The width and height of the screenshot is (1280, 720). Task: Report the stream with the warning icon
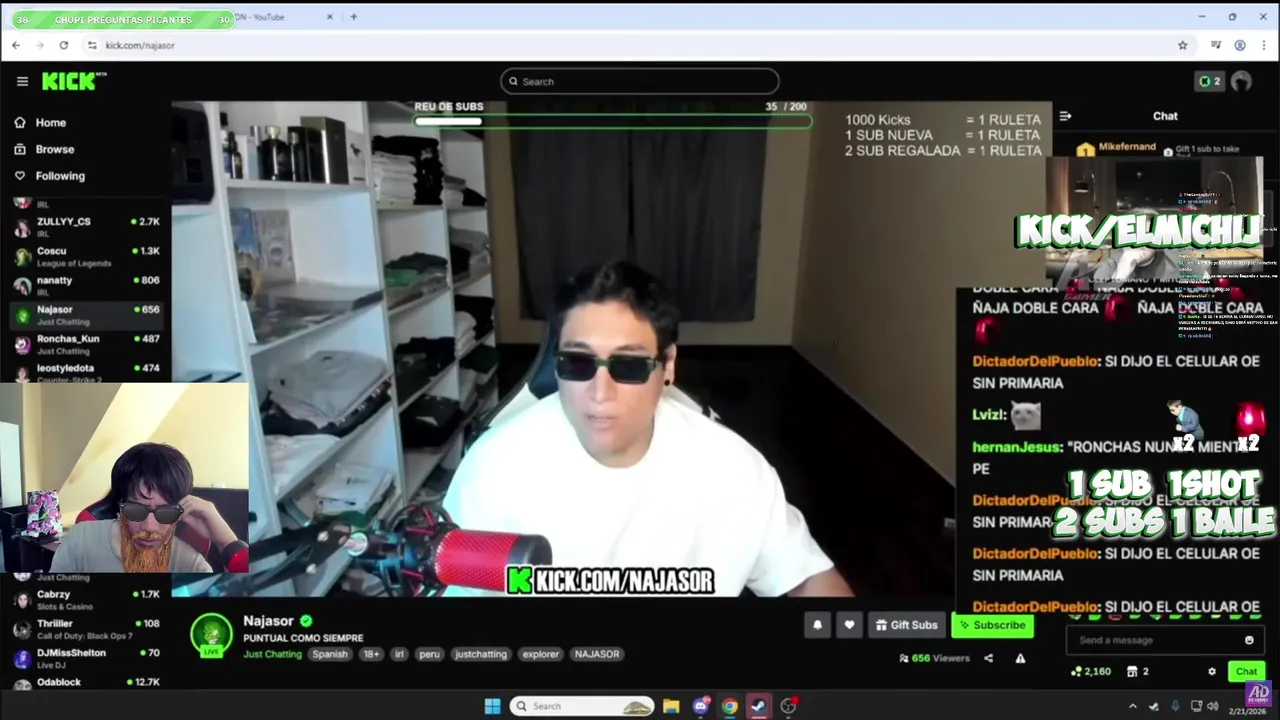coord(1020,658)
